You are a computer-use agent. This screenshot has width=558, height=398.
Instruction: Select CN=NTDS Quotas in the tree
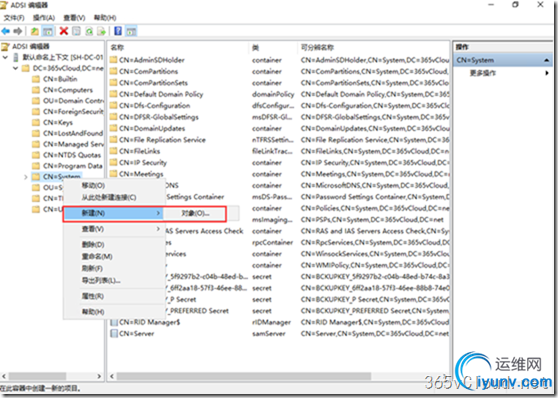click(x=72, y=155)
